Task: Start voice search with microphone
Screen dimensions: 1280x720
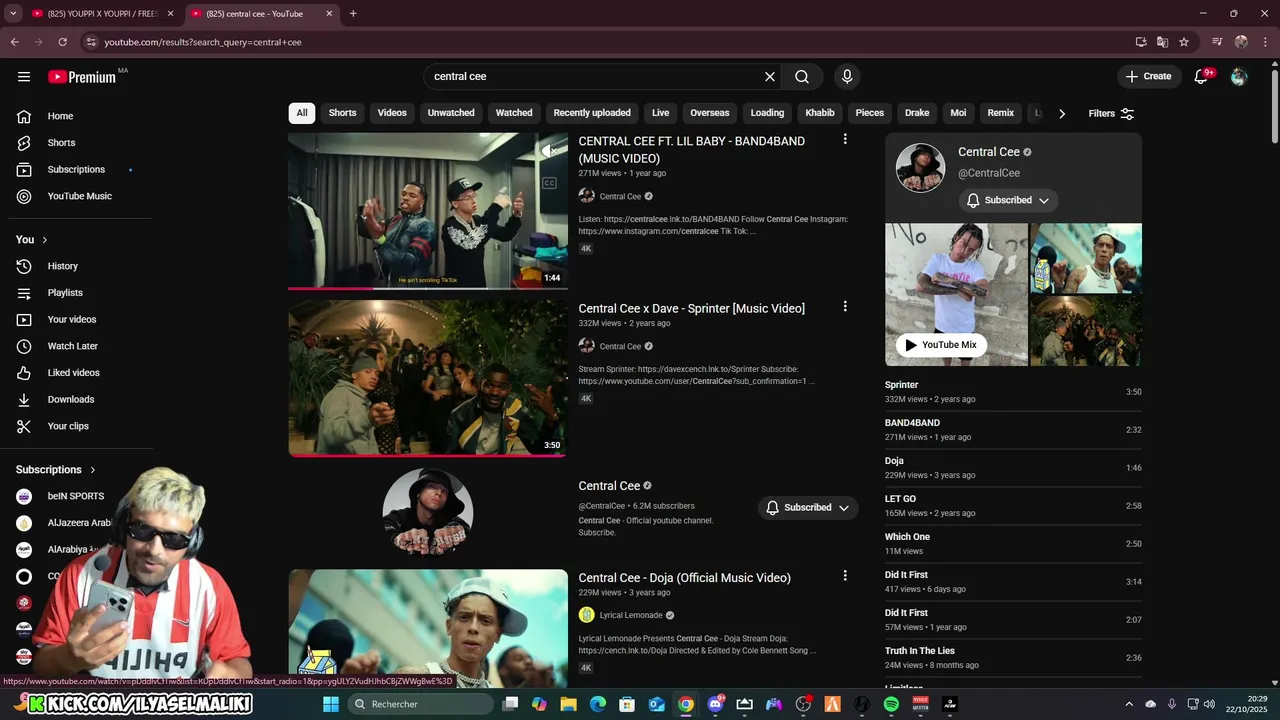Action: click(x=847, y=77)
